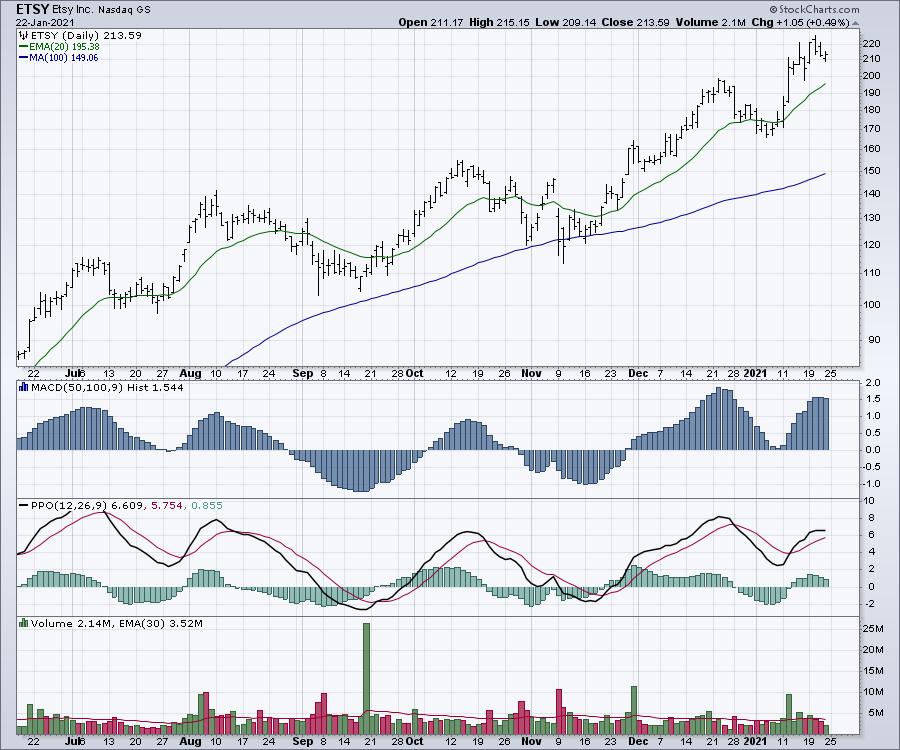Click the price bar icon before ETSY (Daily)
The width and height of the screenshot is (900, 750).
click(x=24, y=36)
